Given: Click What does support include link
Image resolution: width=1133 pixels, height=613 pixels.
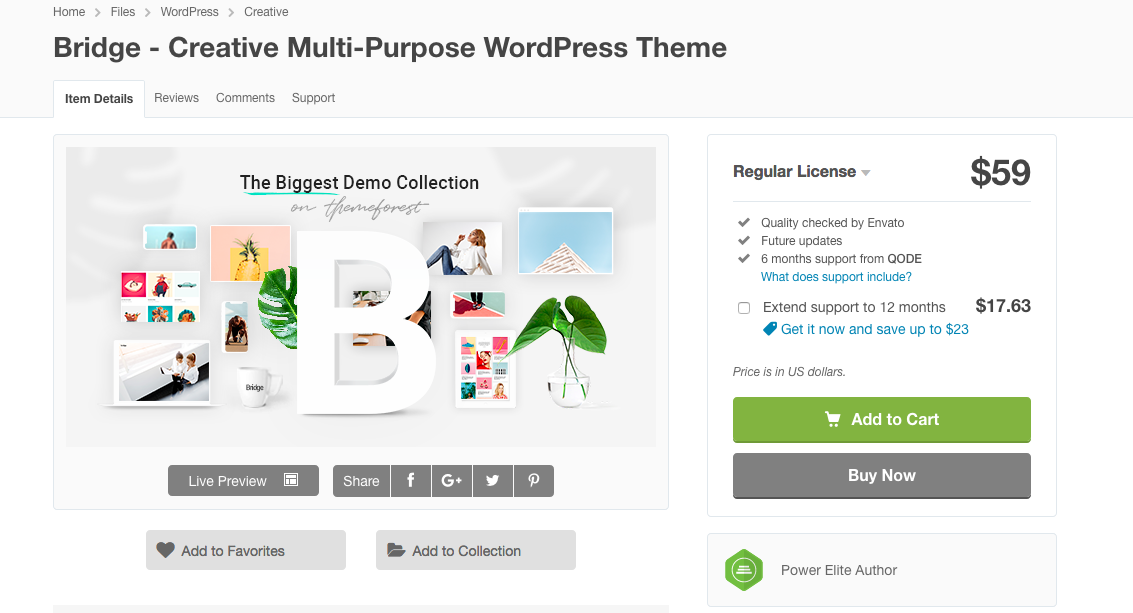Looking at the screenshot, I should pyautogui.click(x=836, y=277).
